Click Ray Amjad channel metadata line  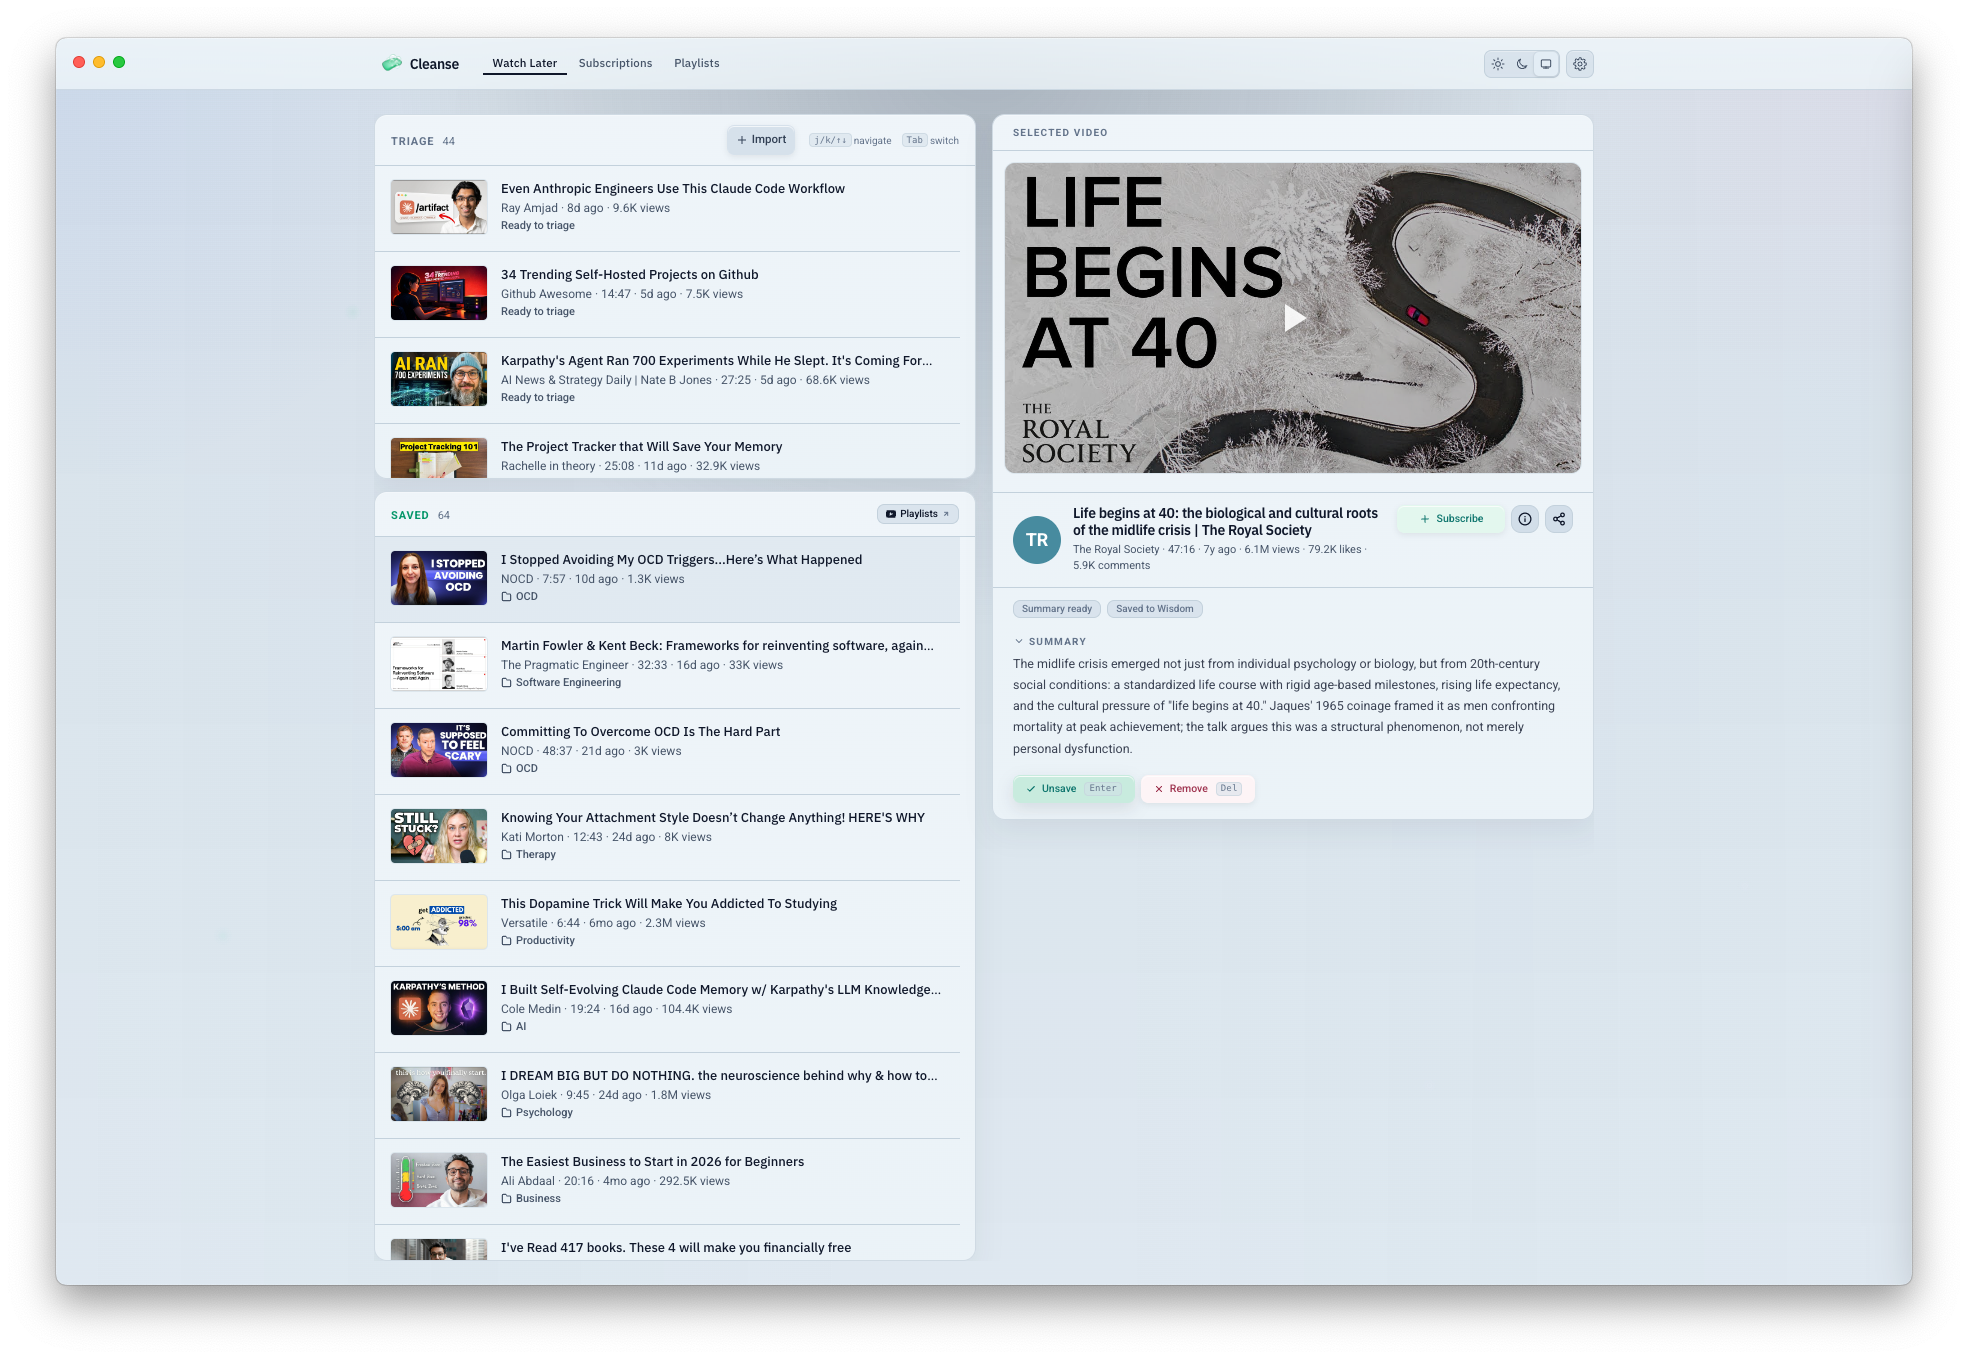[x=585, y=208]
